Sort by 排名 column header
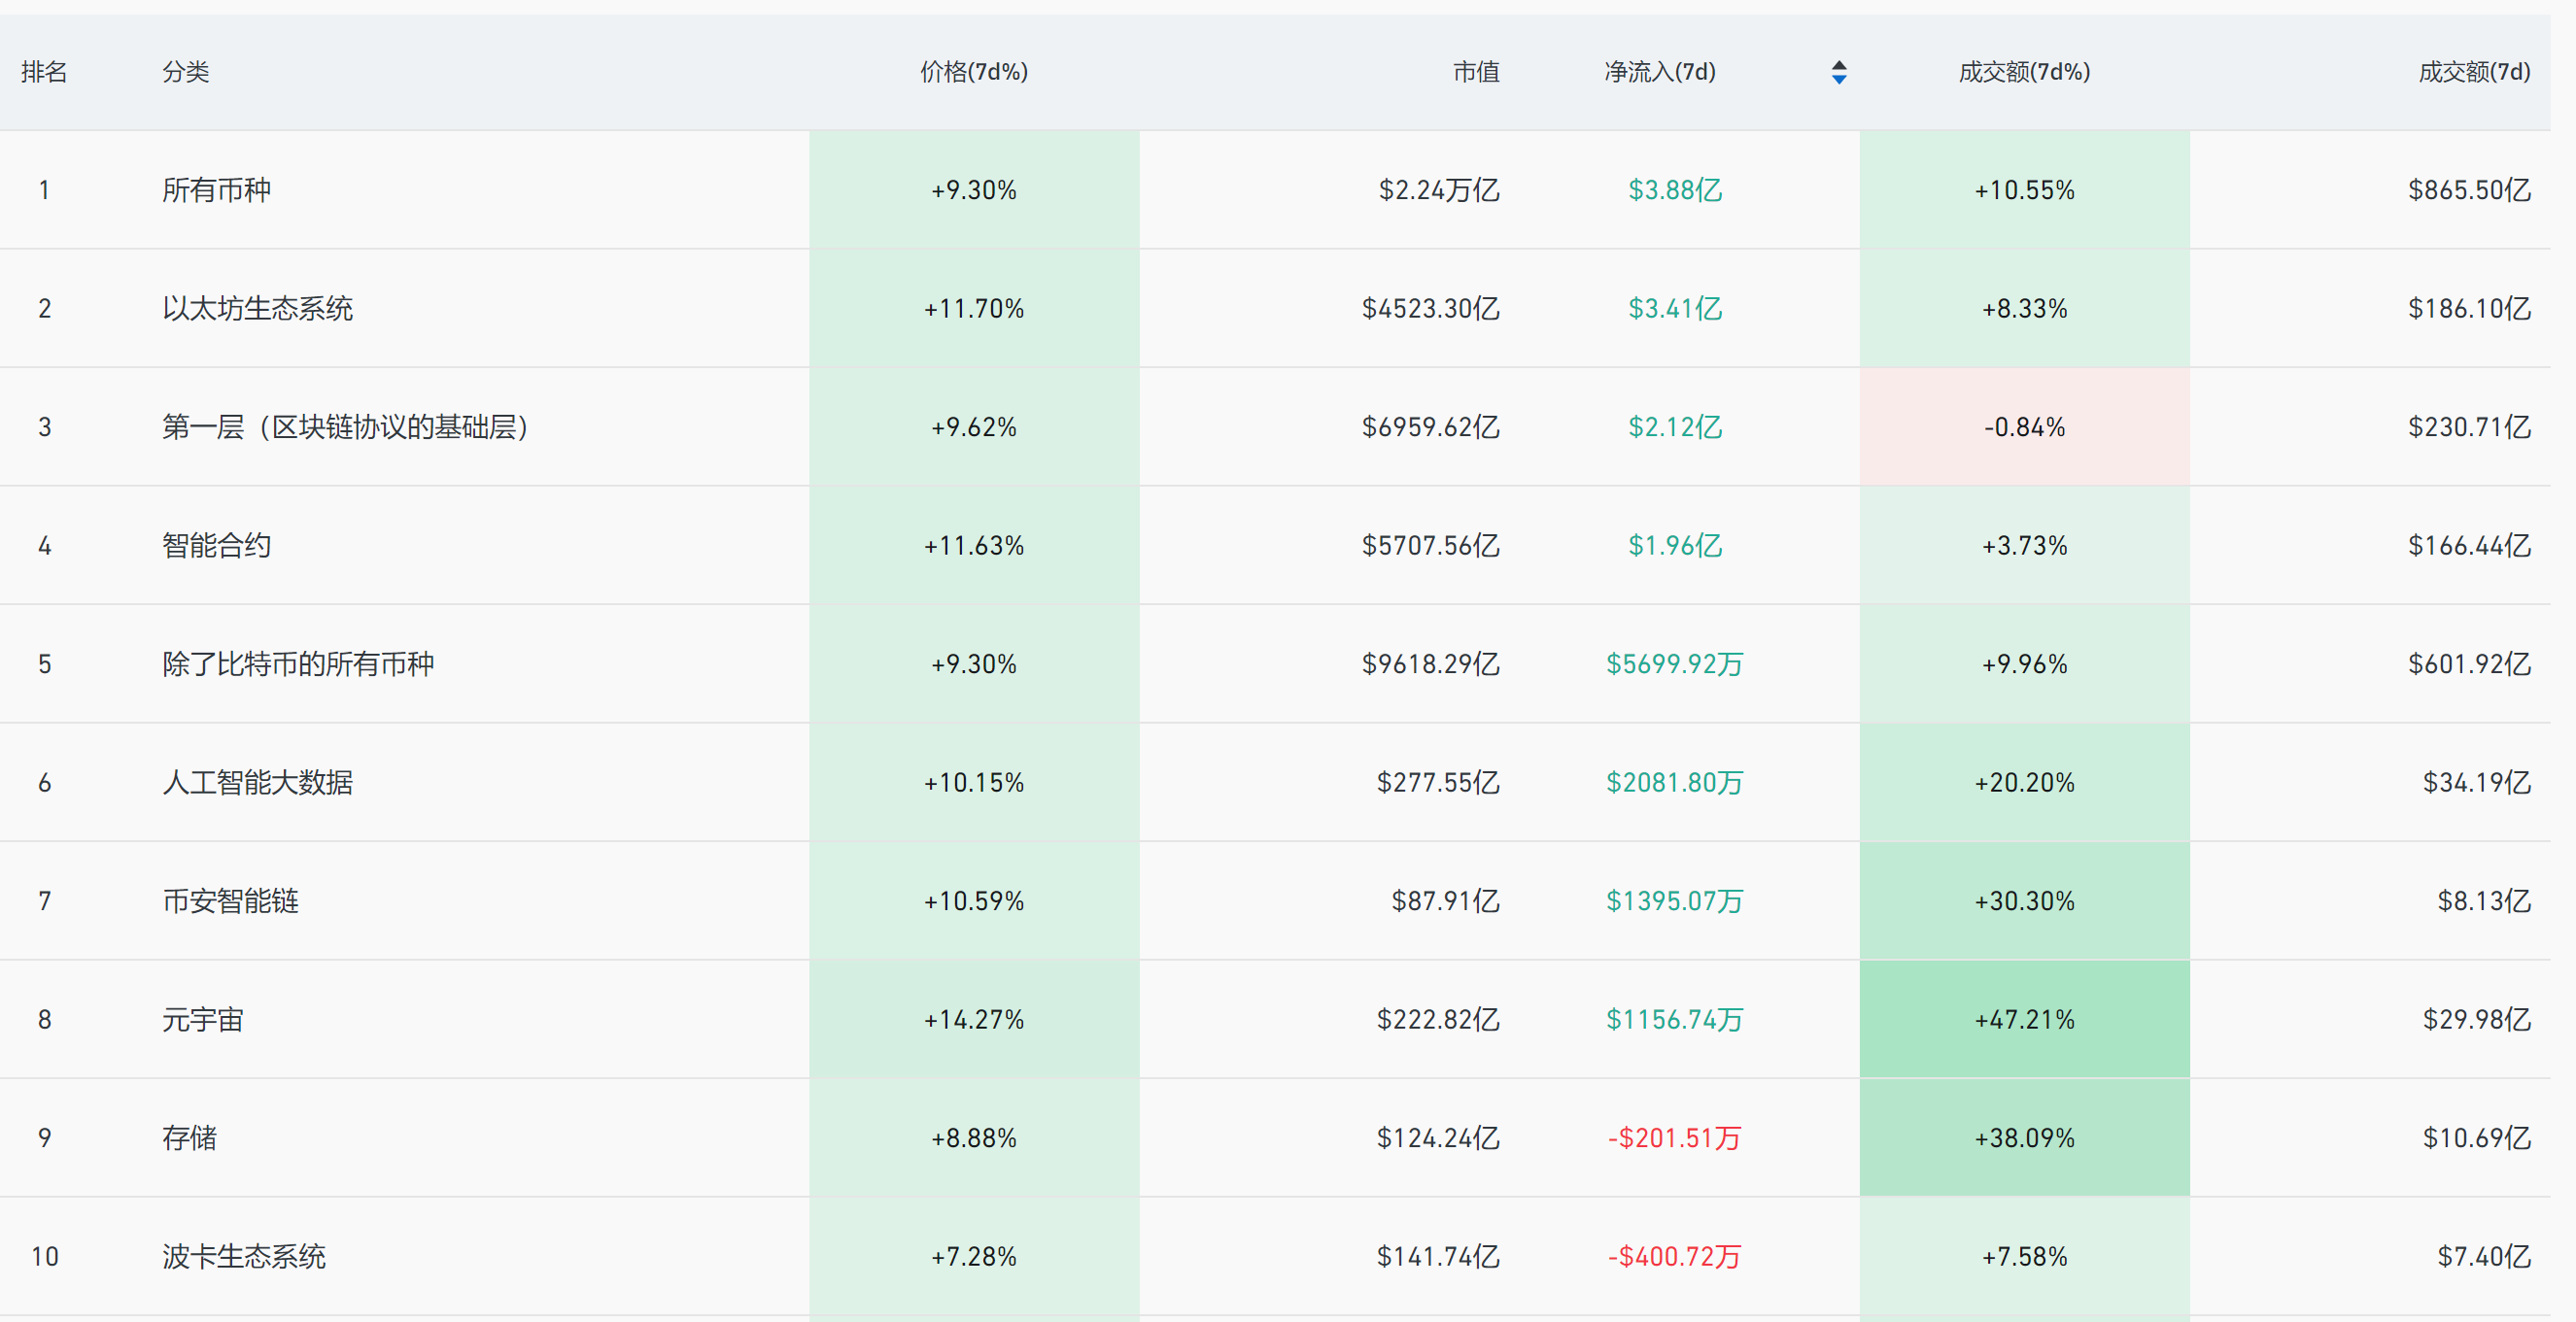The height and width of the screenshot is (1322, 2576). (44, 72)
